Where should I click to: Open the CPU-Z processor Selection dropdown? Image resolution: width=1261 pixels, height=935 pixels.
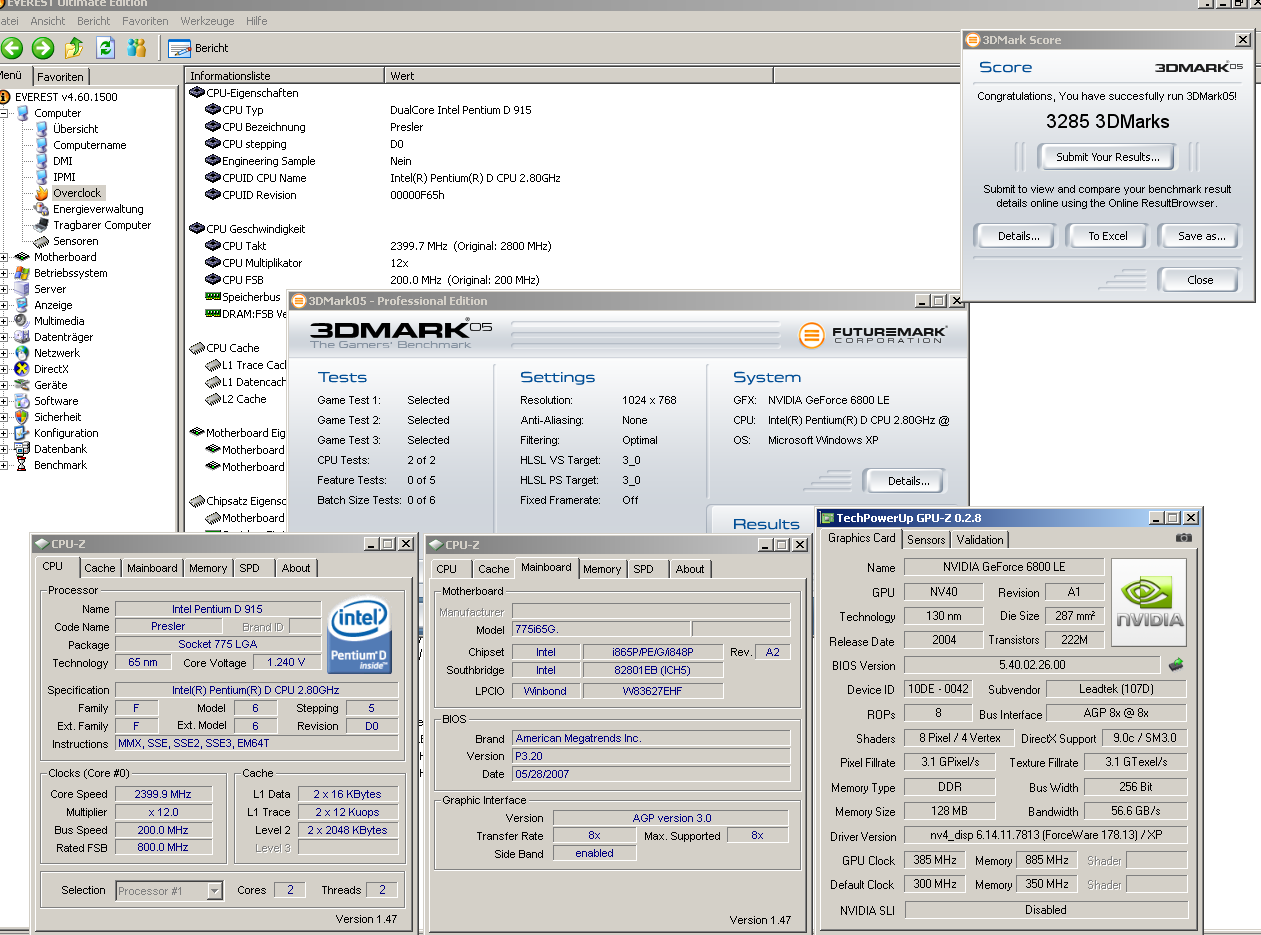point(215,891)
